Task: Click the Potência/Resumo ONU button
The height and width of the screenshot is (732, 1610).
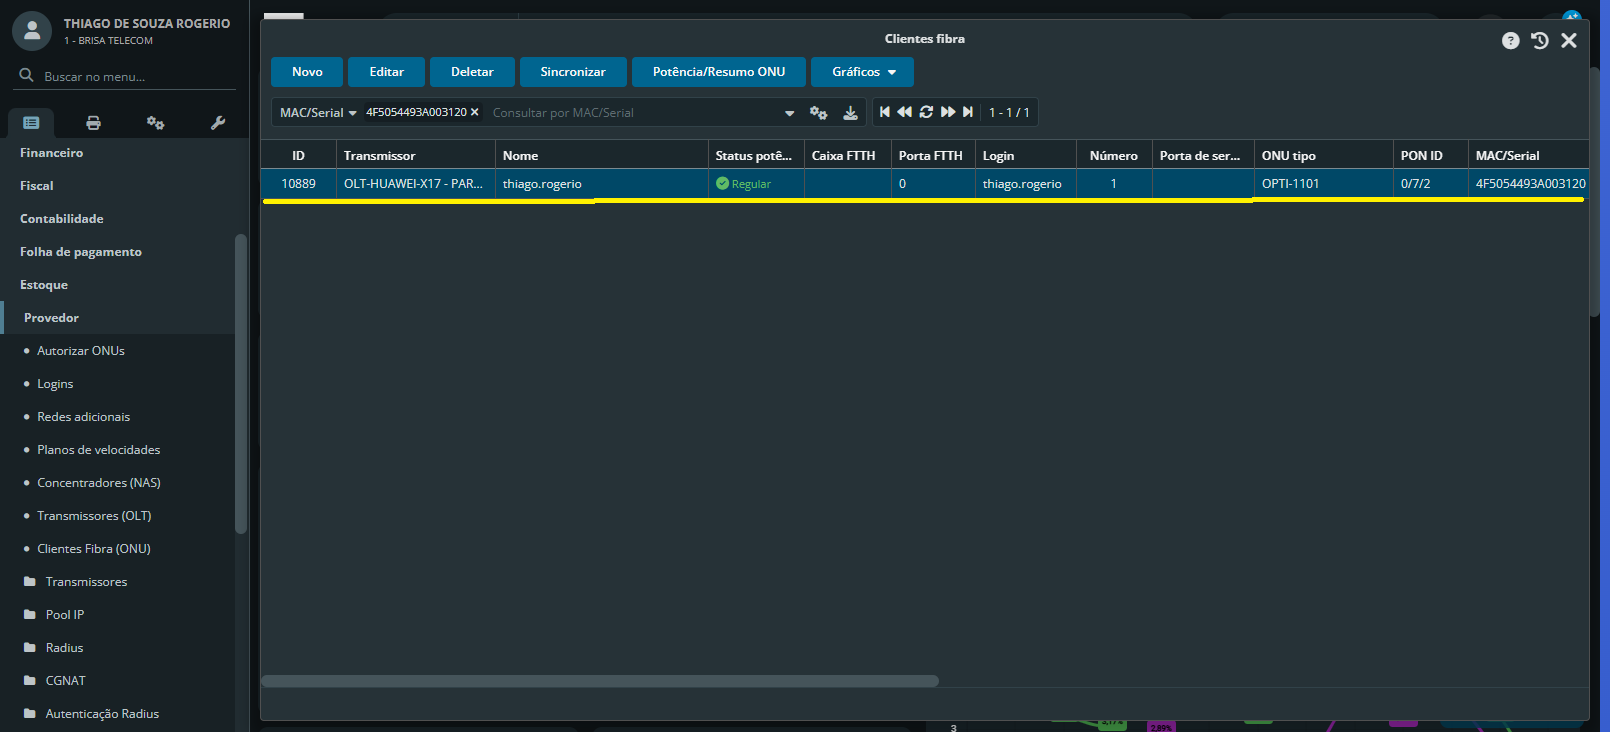Action: [x=718, y=72]
